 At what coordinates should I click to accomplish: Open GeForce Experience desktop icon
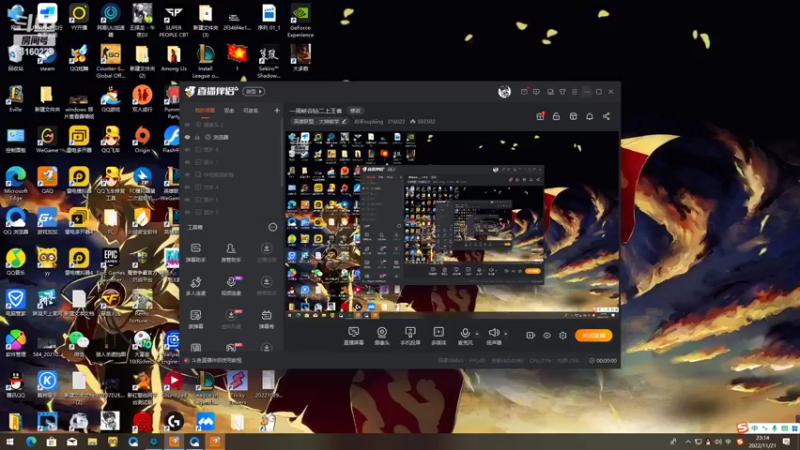point(300,21)
